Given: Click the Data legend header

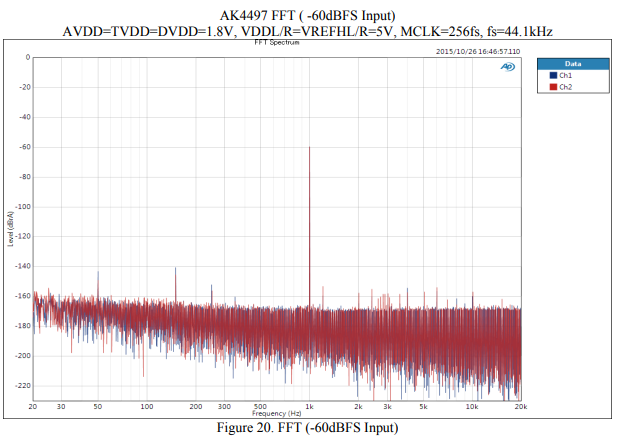Looking at the screenshot, I should [573, 64].
